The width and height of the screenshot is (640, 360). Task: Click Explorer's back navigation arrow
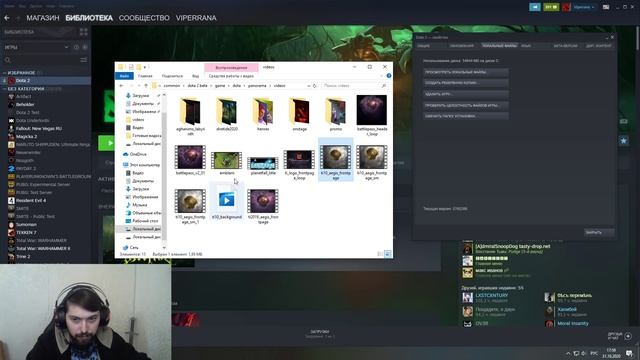pyautogui.click(x=121, y=86)
